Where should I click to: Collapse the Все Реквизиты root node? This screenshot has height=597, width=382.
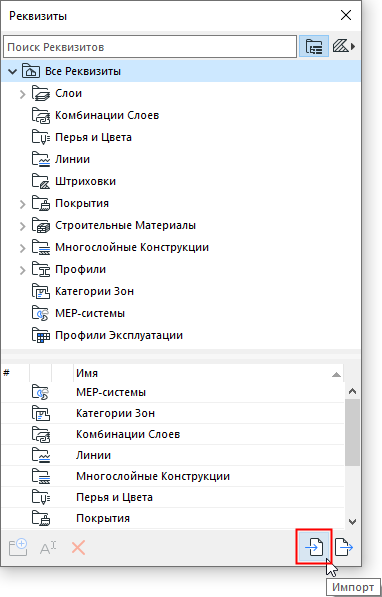click(13, 71)
